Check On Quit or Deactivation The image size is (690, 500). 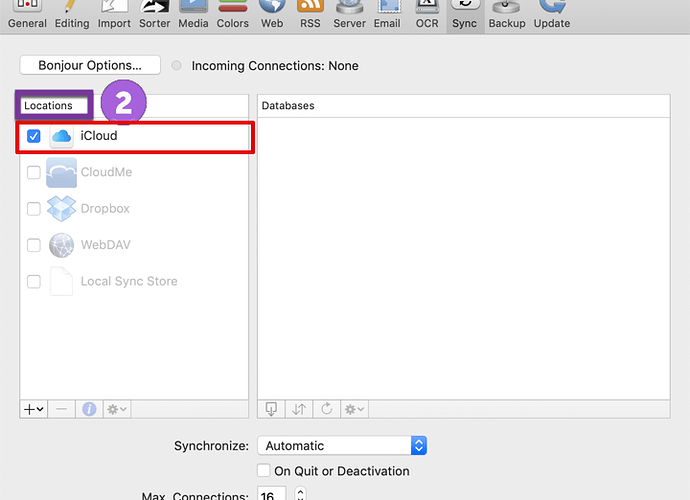pos(264,470)
